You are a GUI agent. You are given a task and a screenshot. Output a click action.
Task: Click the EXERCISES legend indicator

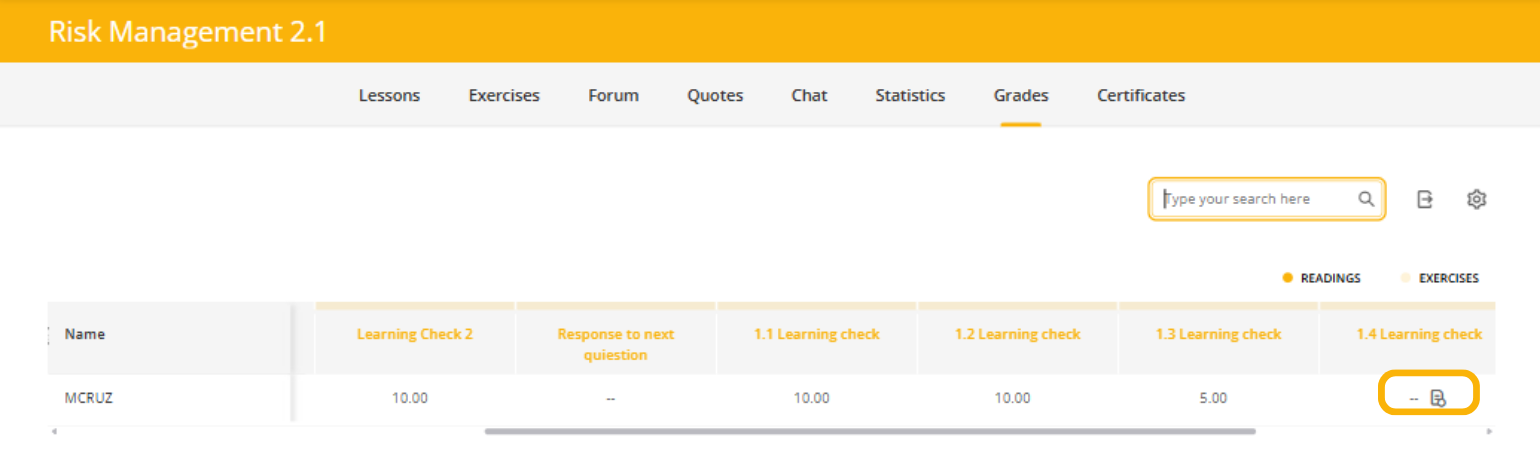point(1406,278)
